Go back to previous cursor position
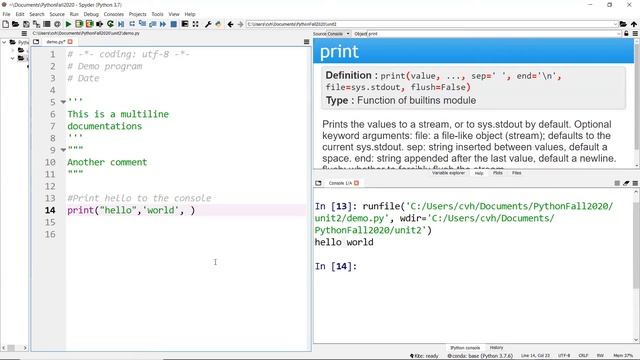The image size is (640, 360). pyautogui.click(x=231, y=24)
